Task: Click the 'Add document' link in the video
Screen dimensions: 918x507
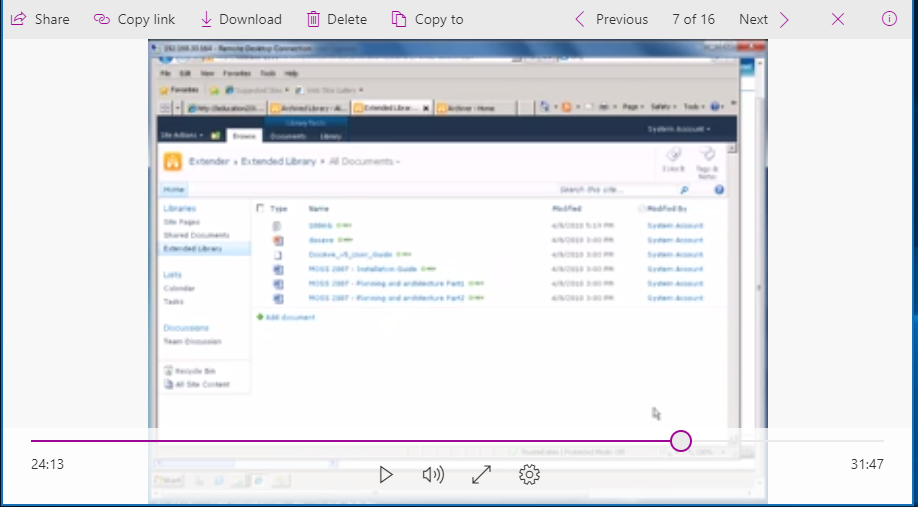Action: pos(286,317)
